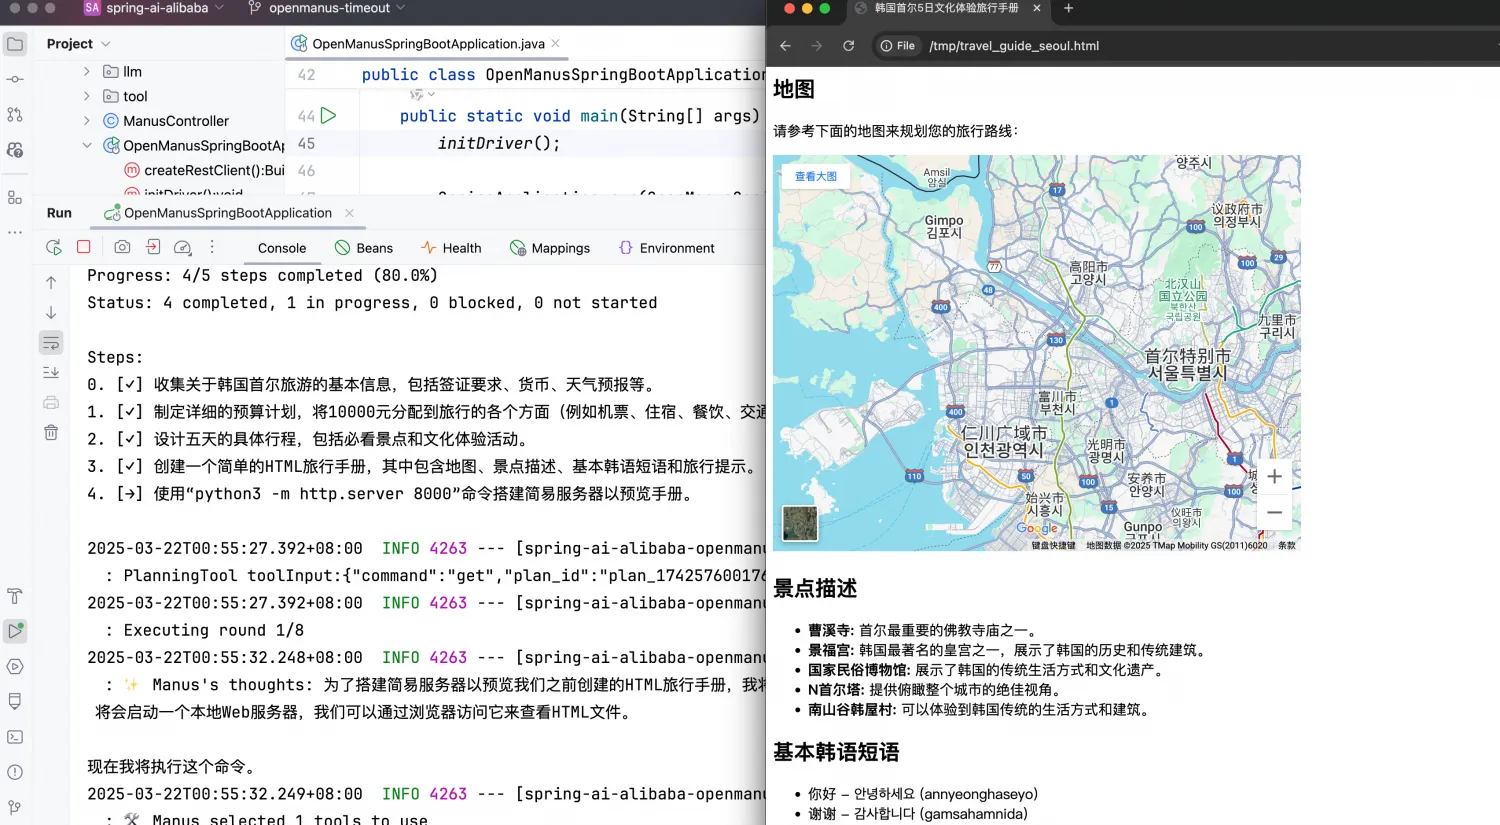Open the Terminal tool window icon
The height and width of the screenshot is (825, 1500).
pyautogui.click(x=15, y=737)
